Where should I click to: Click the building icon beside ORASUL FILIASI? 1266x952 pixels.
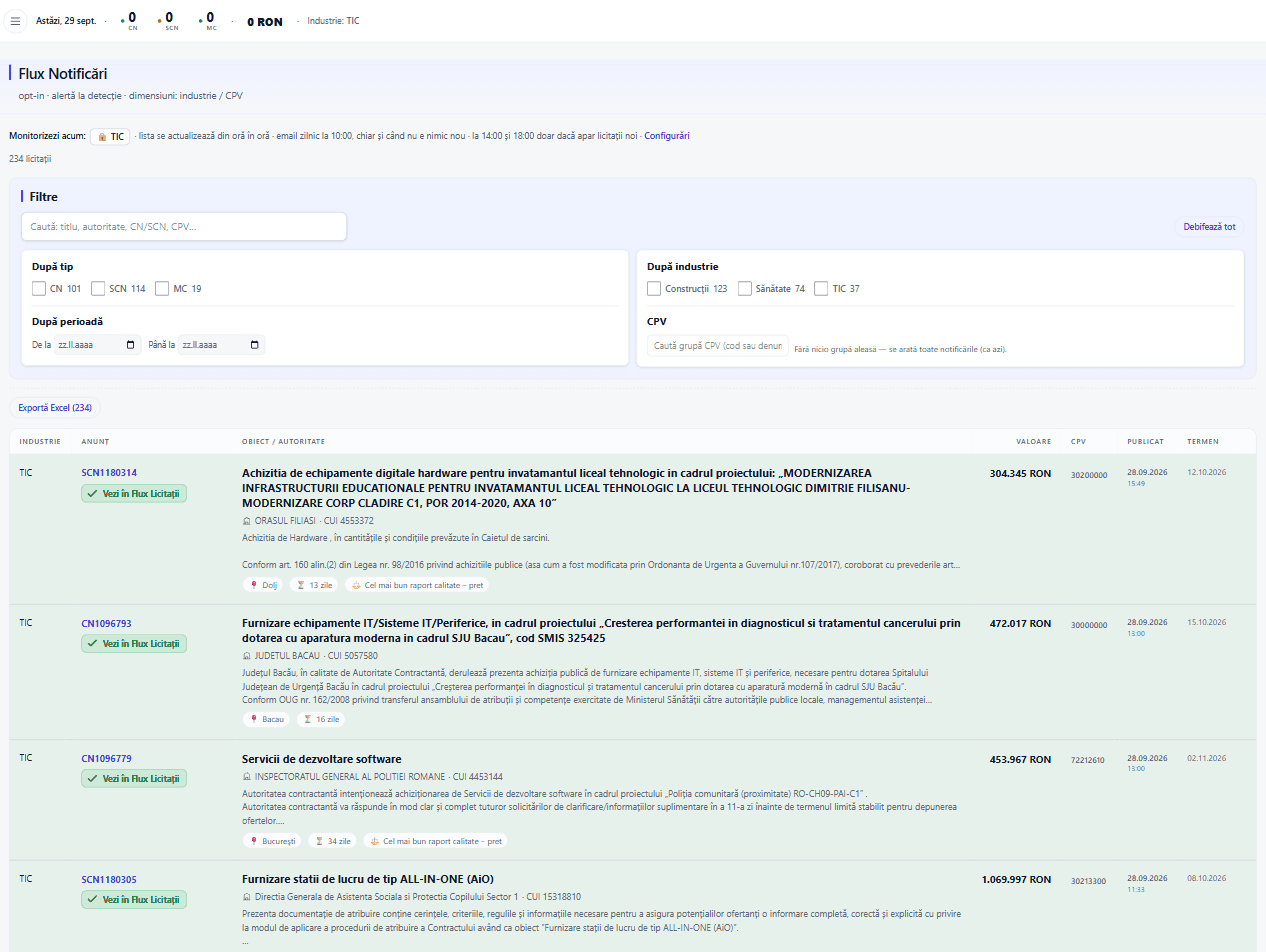247,521
